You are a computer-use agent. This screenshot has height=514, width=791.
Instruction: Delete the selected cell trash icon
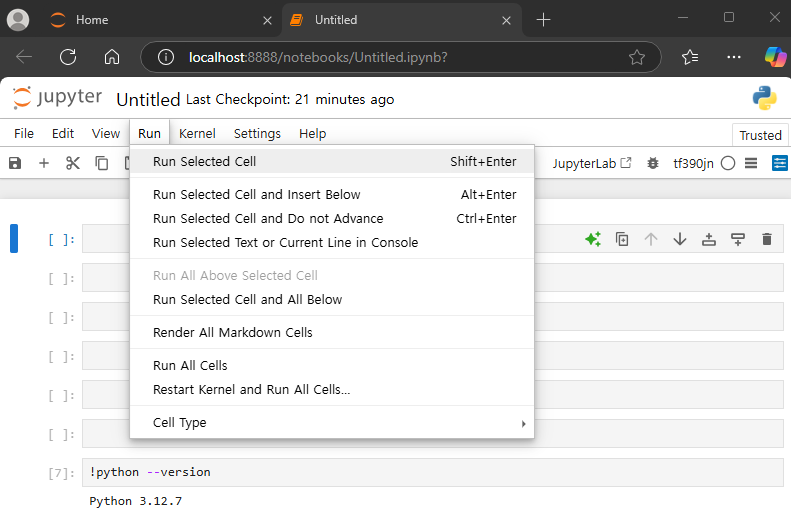click(767, 239)
